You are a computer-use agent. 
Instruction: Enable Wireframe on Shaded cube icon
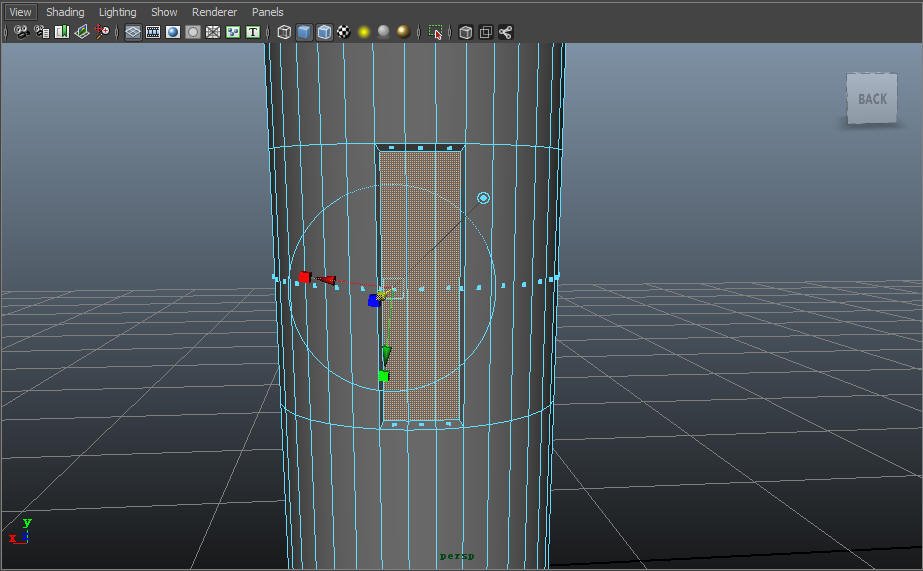coord(324,32)
